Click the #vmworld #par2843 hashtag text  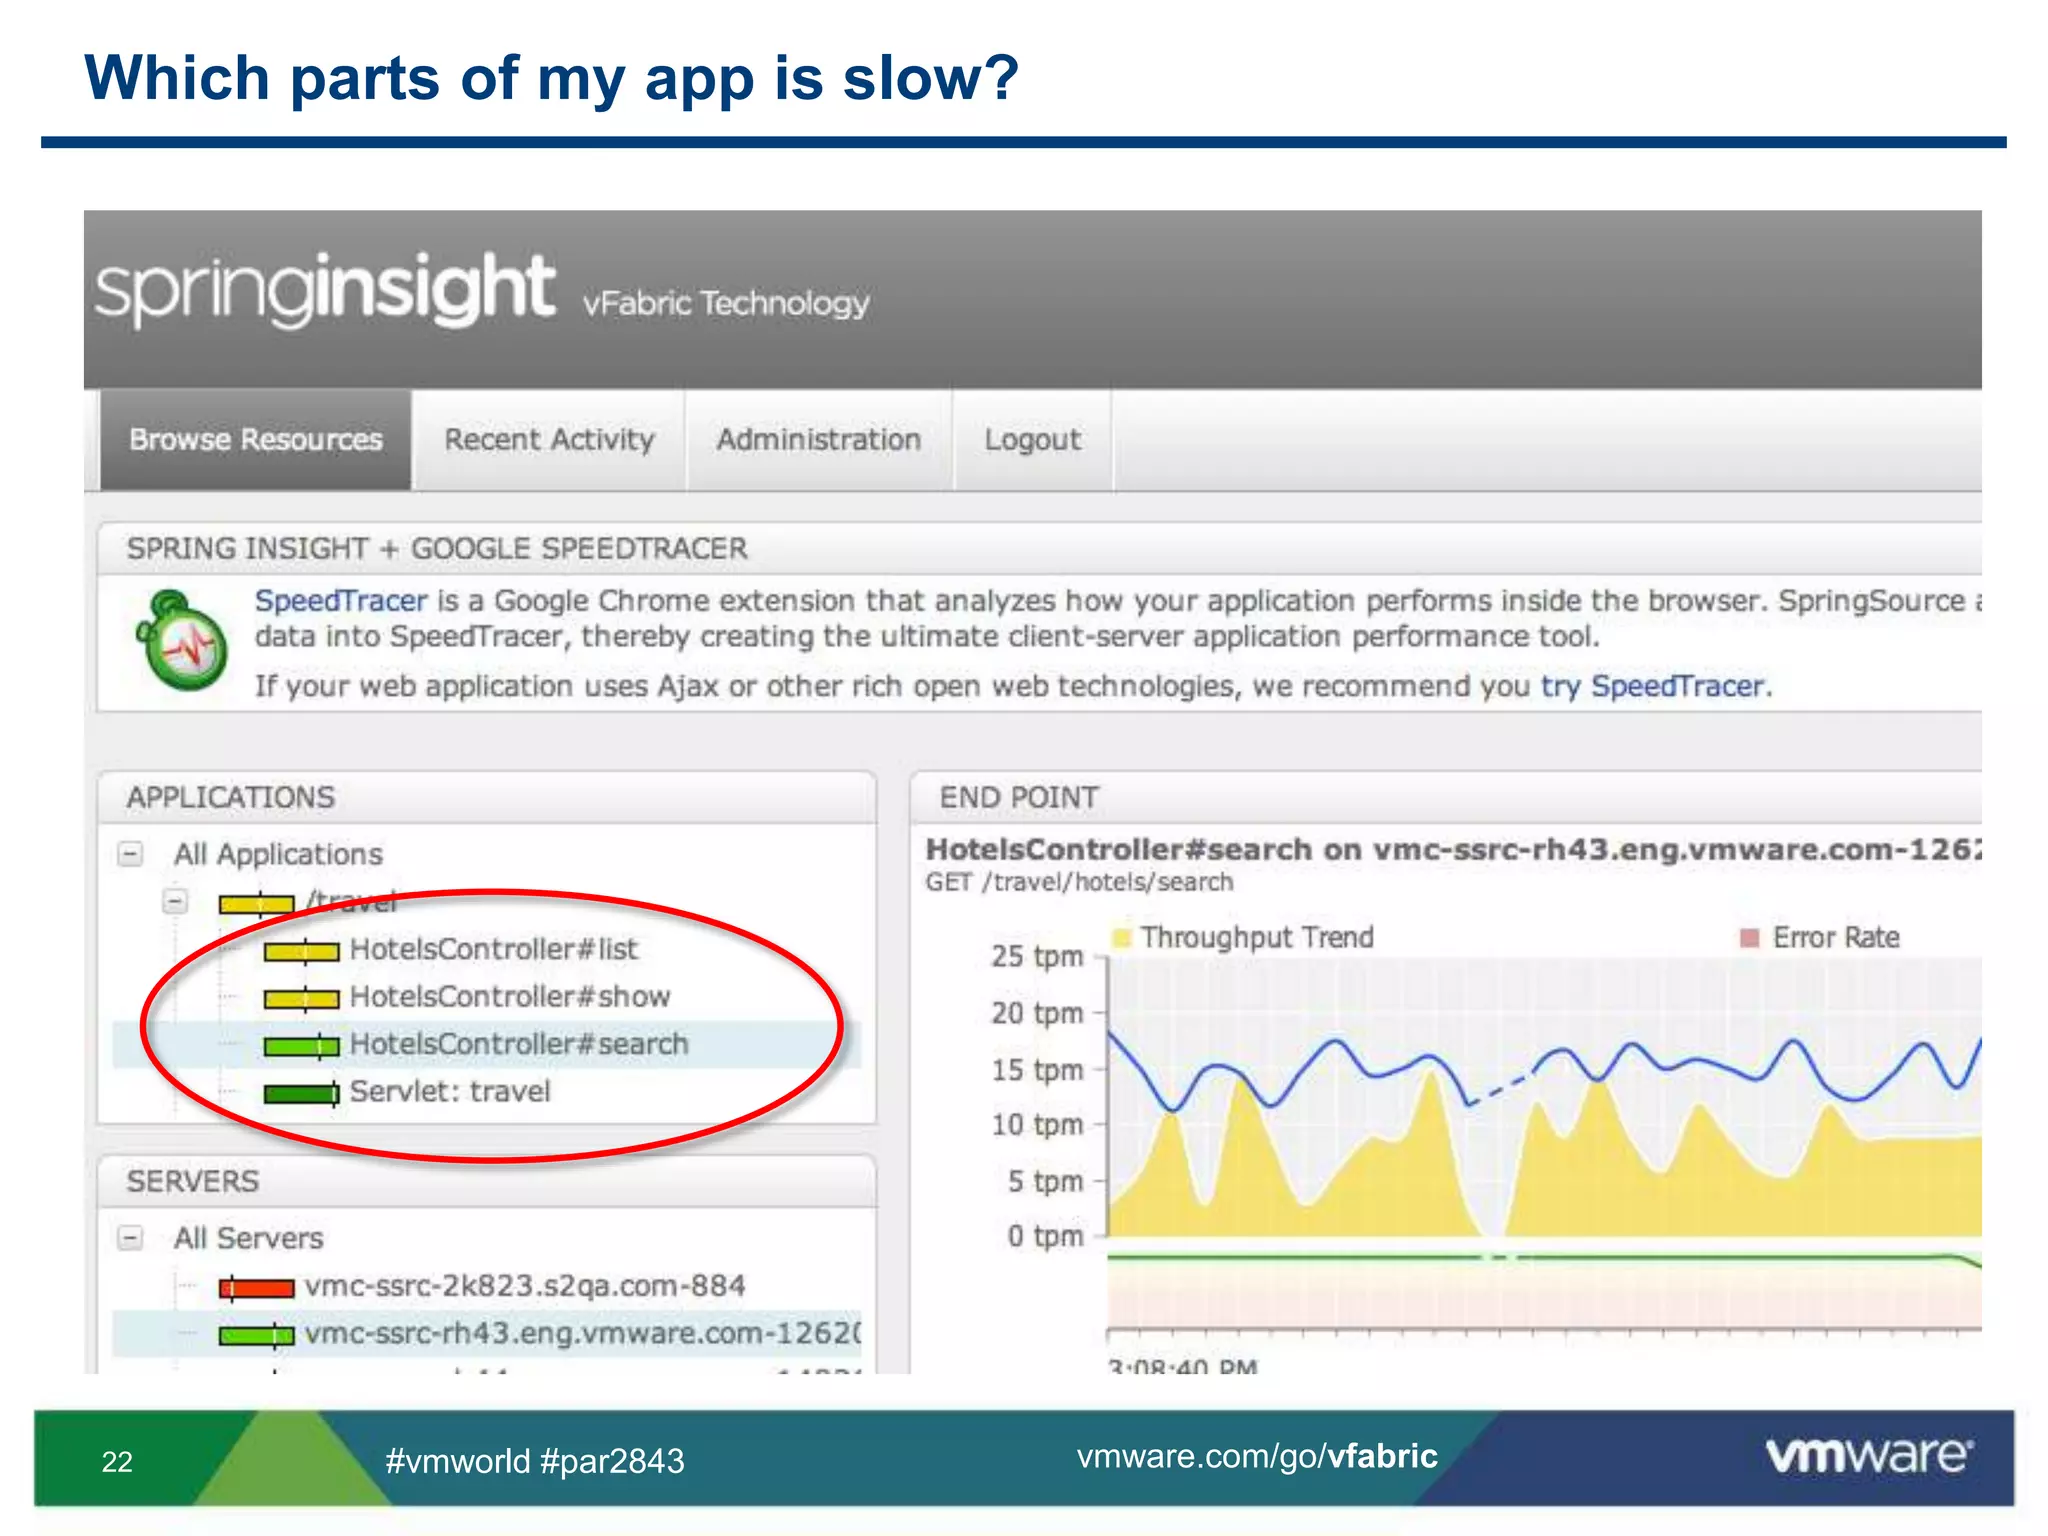tap(535, 1461)
